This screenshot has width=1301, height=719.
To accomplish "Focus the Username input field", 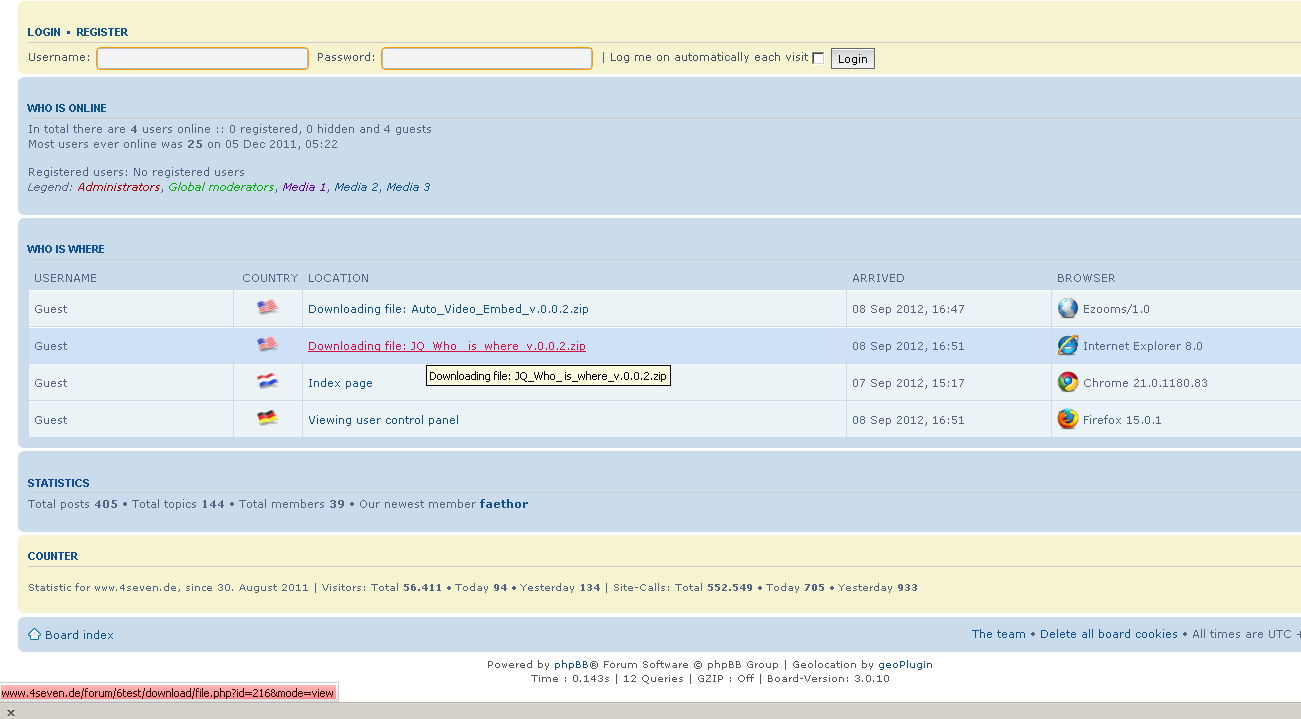I will [202, 59].
